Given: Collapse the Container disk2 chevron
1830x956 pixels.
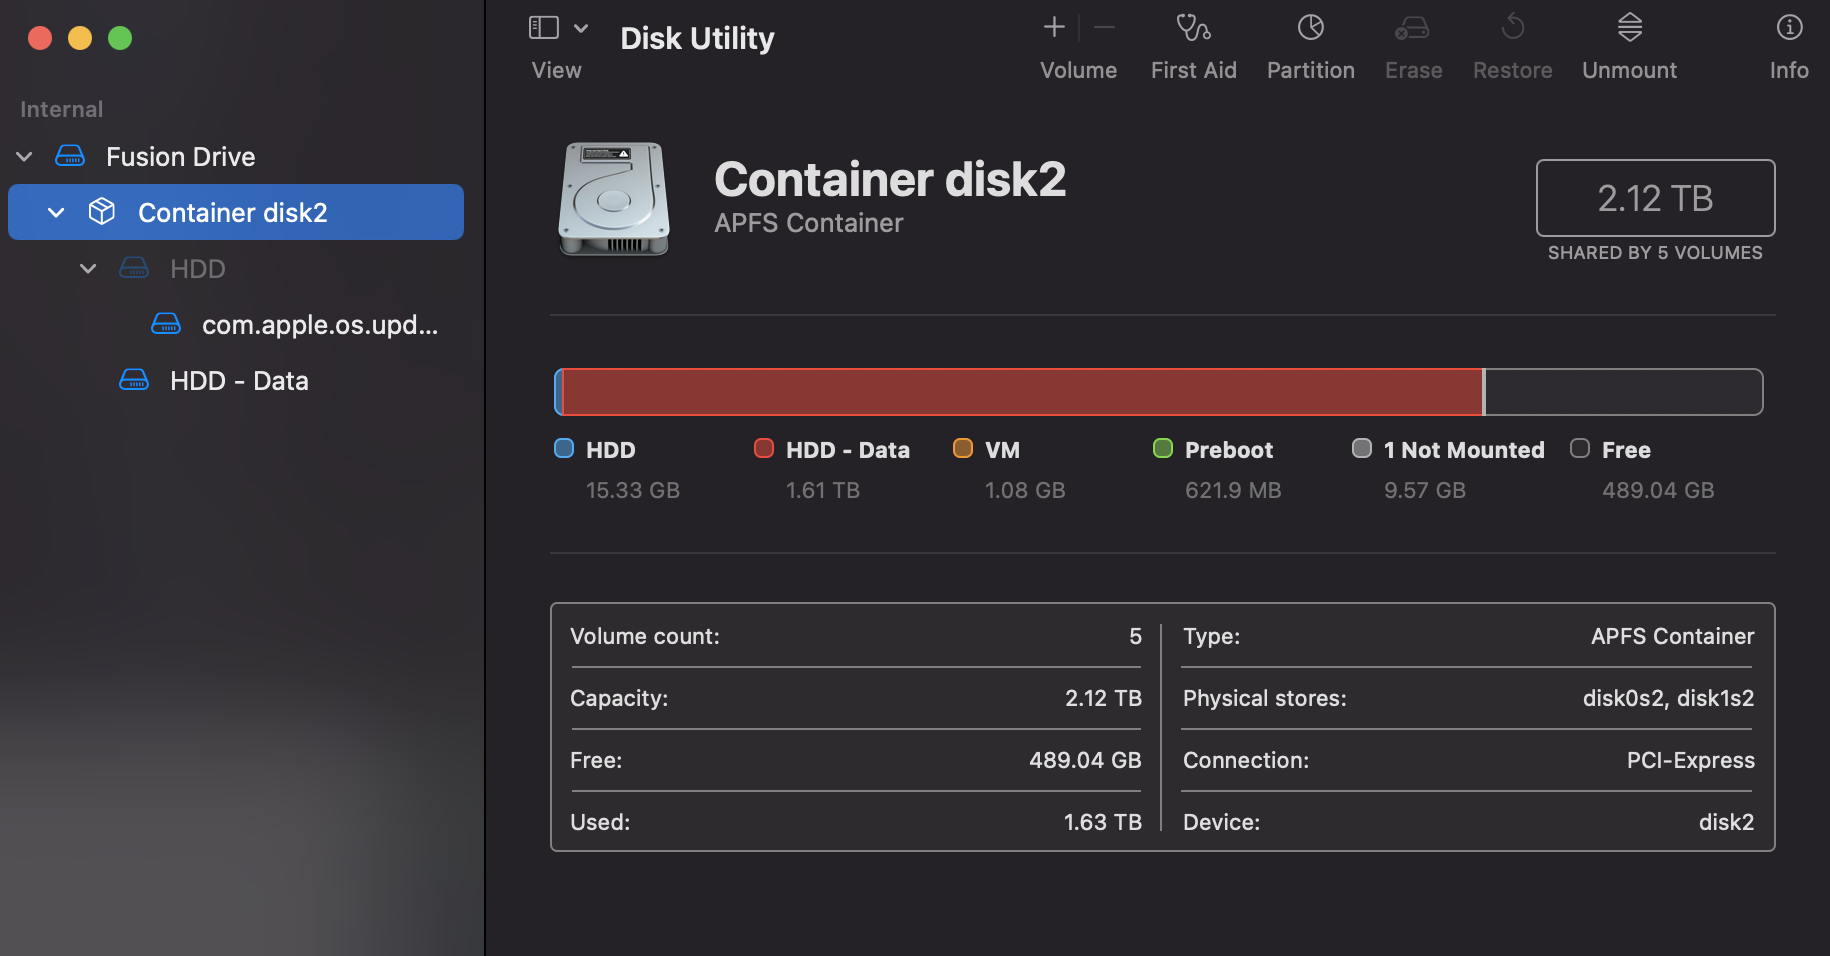Looking at the screenshot, I should click(56, 213).
